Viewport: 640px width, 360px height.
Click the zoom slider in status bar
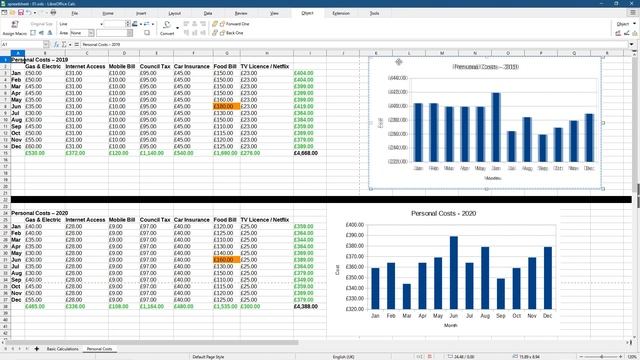point(601,357)
